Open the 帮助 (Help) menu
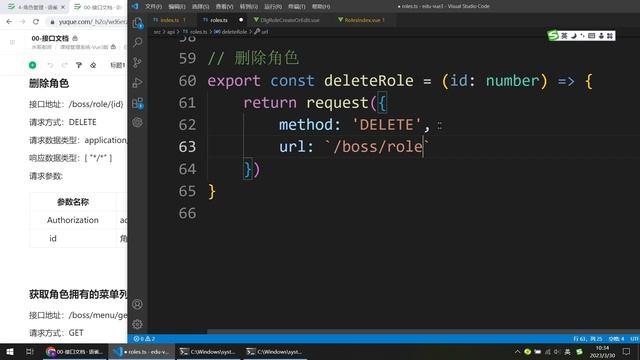The height and width of the screenshot is (360, 640). [321, 6]
